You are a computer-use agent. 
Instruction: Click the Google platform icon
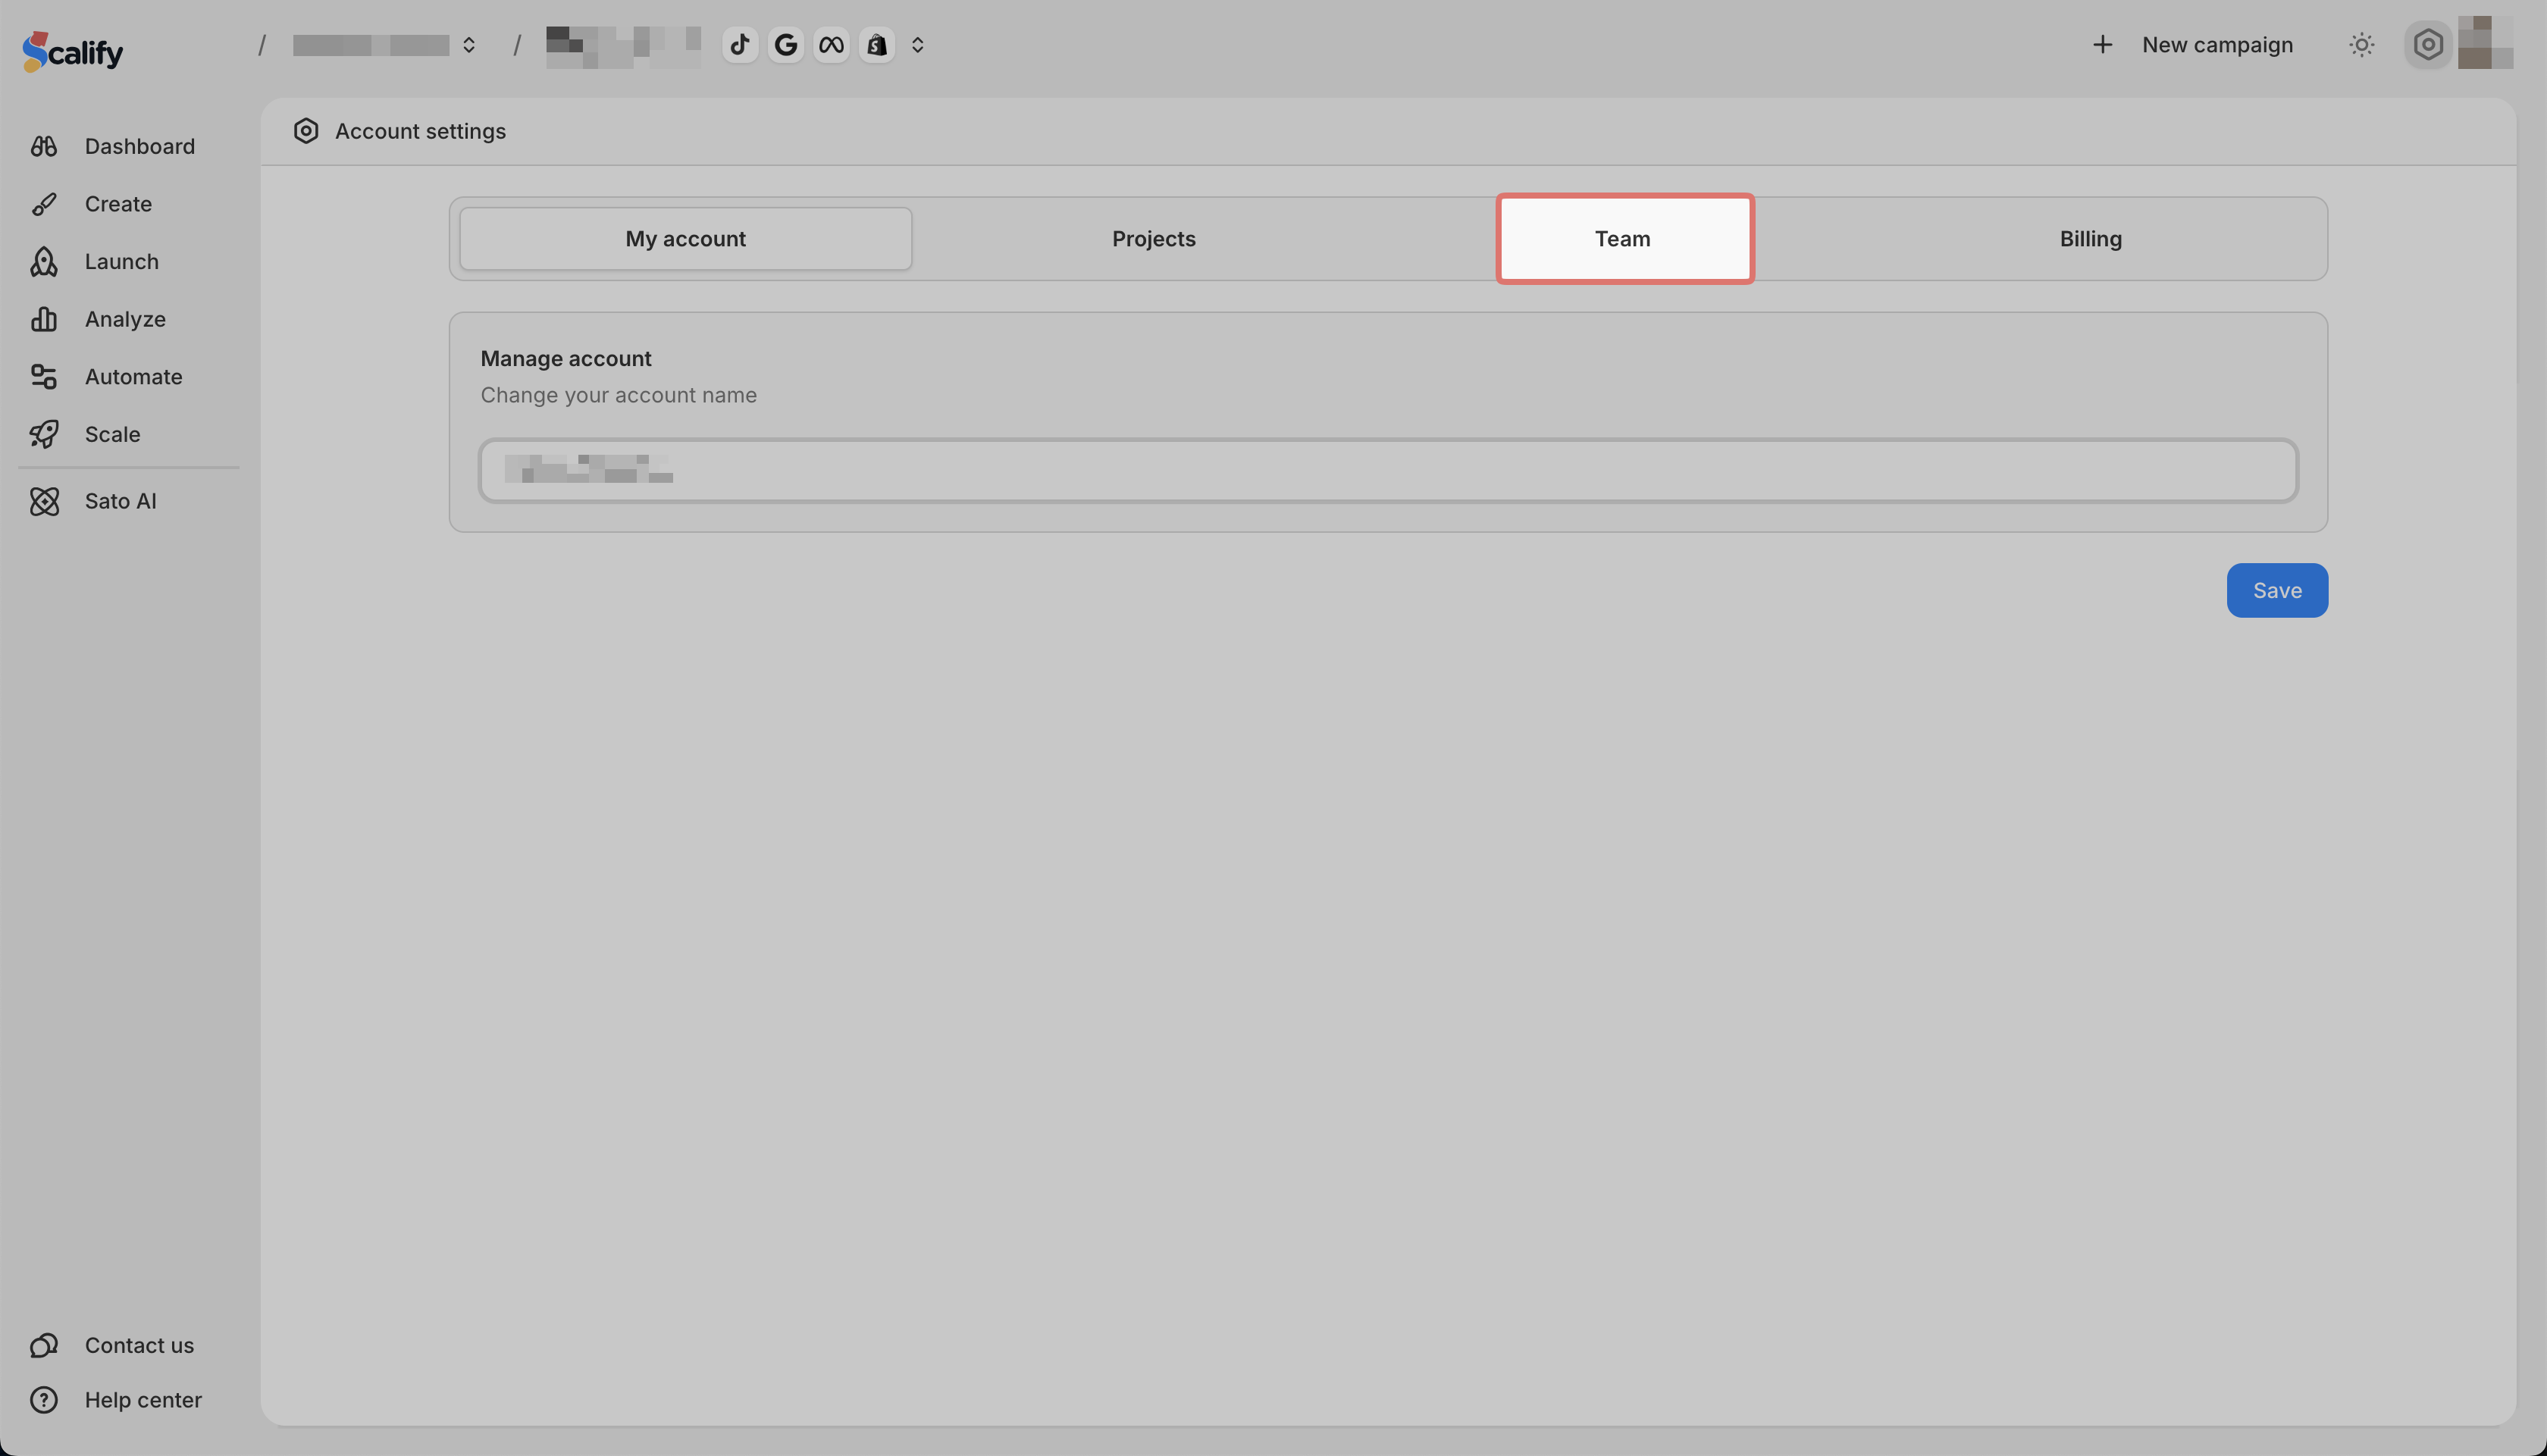click(786, 45)
